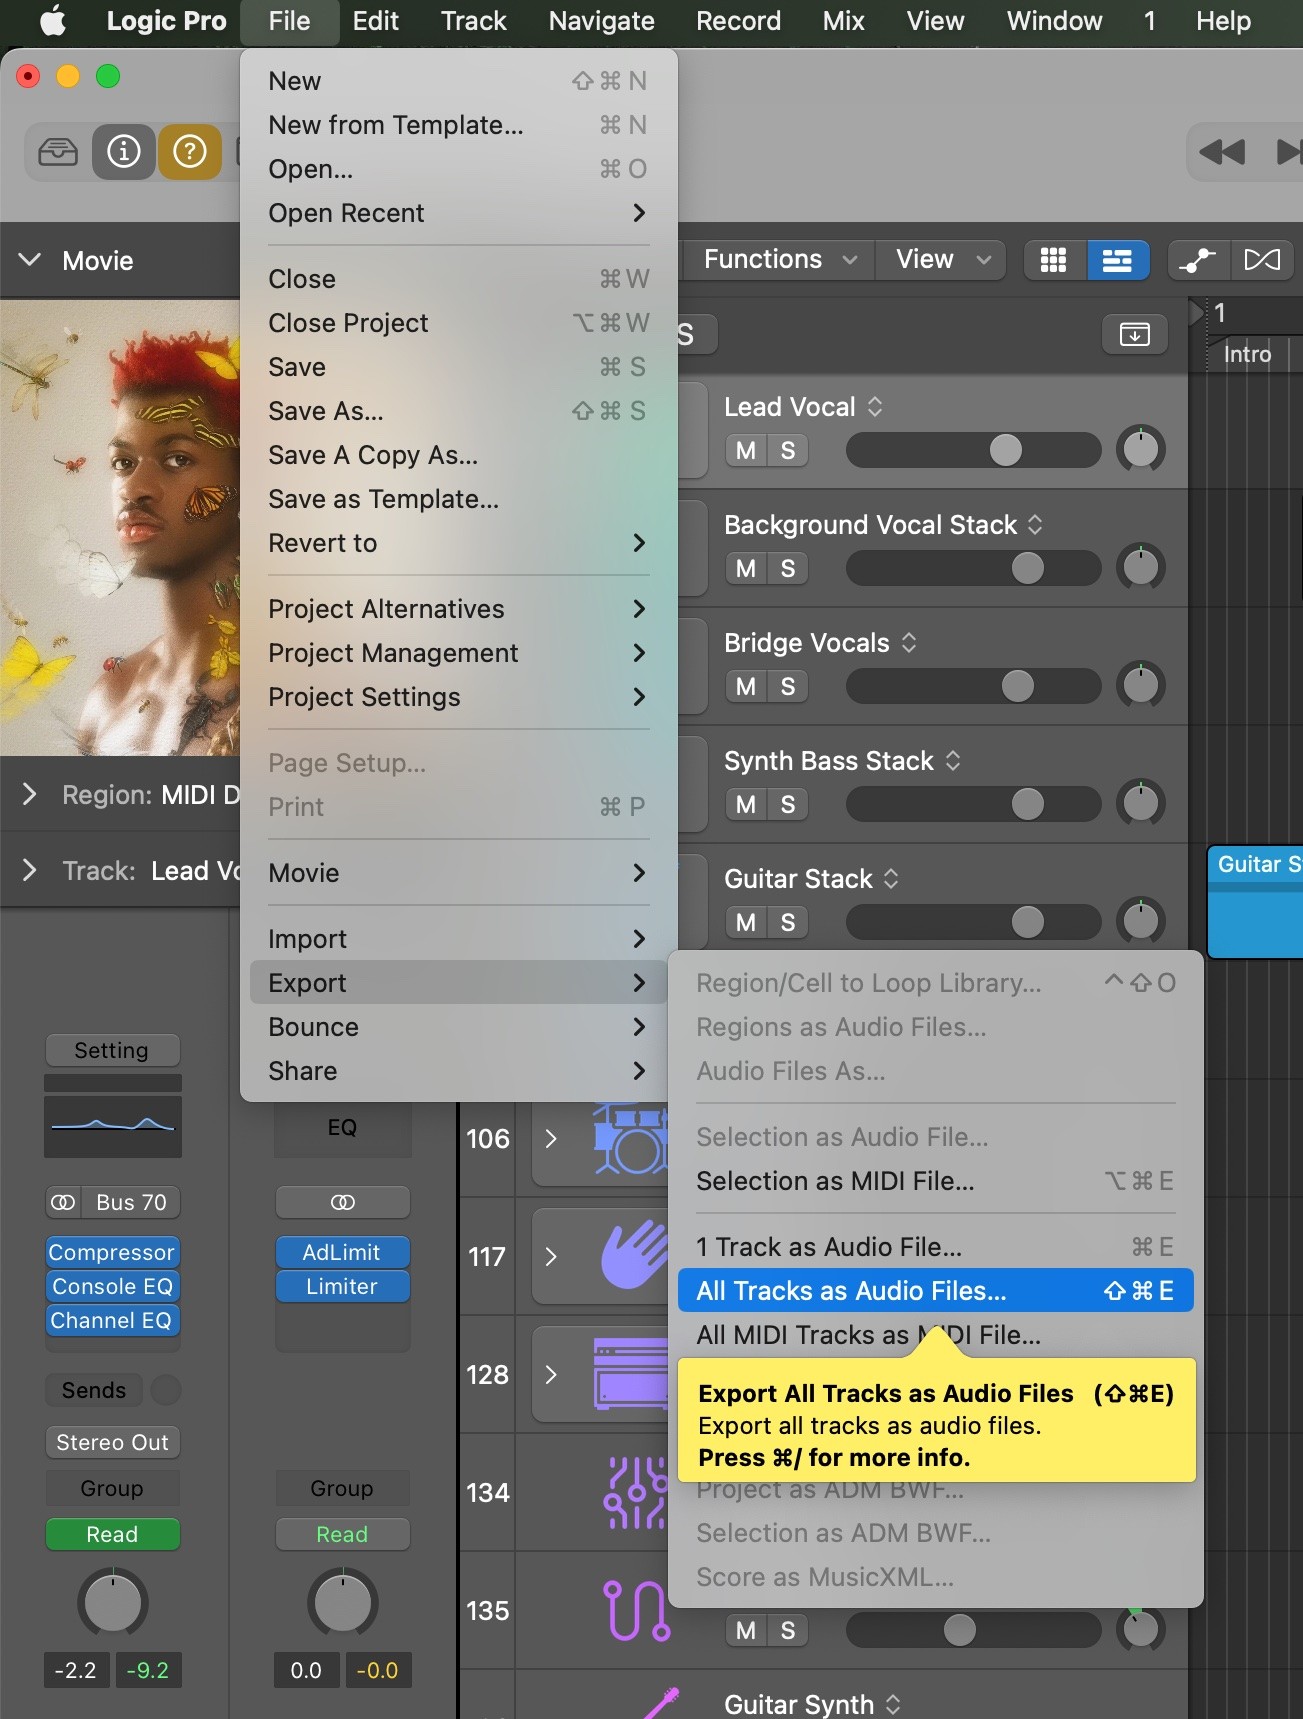The width and height of the screenshot is (1303, 1719).
Task: Click the Sends button
Action: 94,1390
